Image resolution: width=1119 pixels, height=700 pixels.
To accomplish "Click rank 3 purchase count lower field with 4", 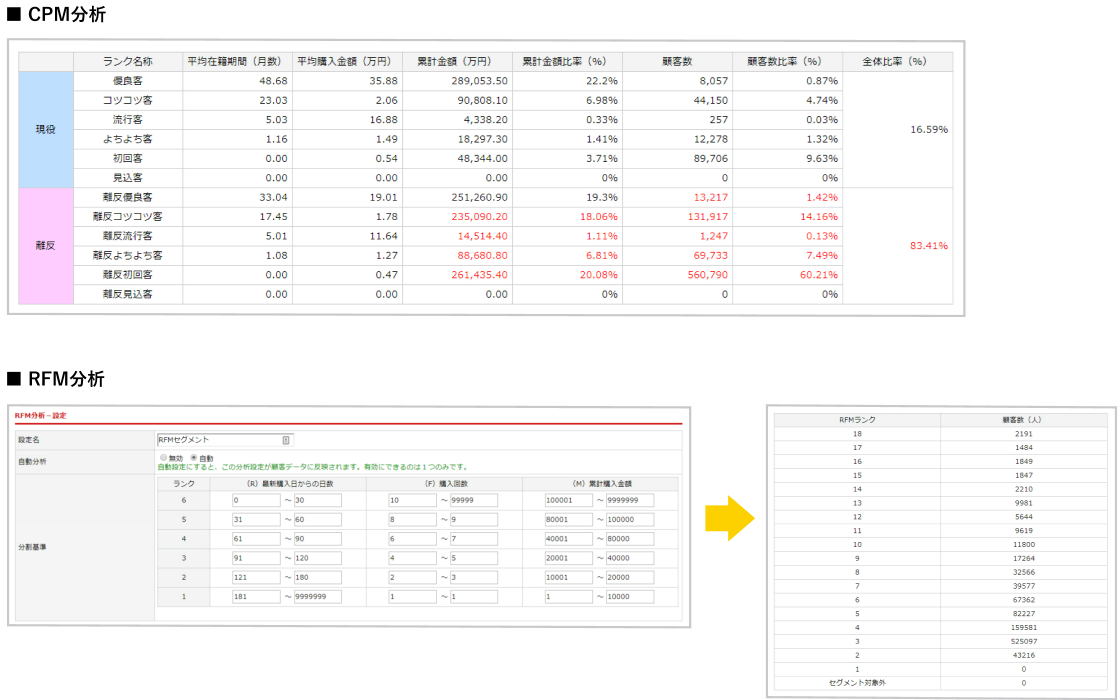I will click(x=412, y=558).
